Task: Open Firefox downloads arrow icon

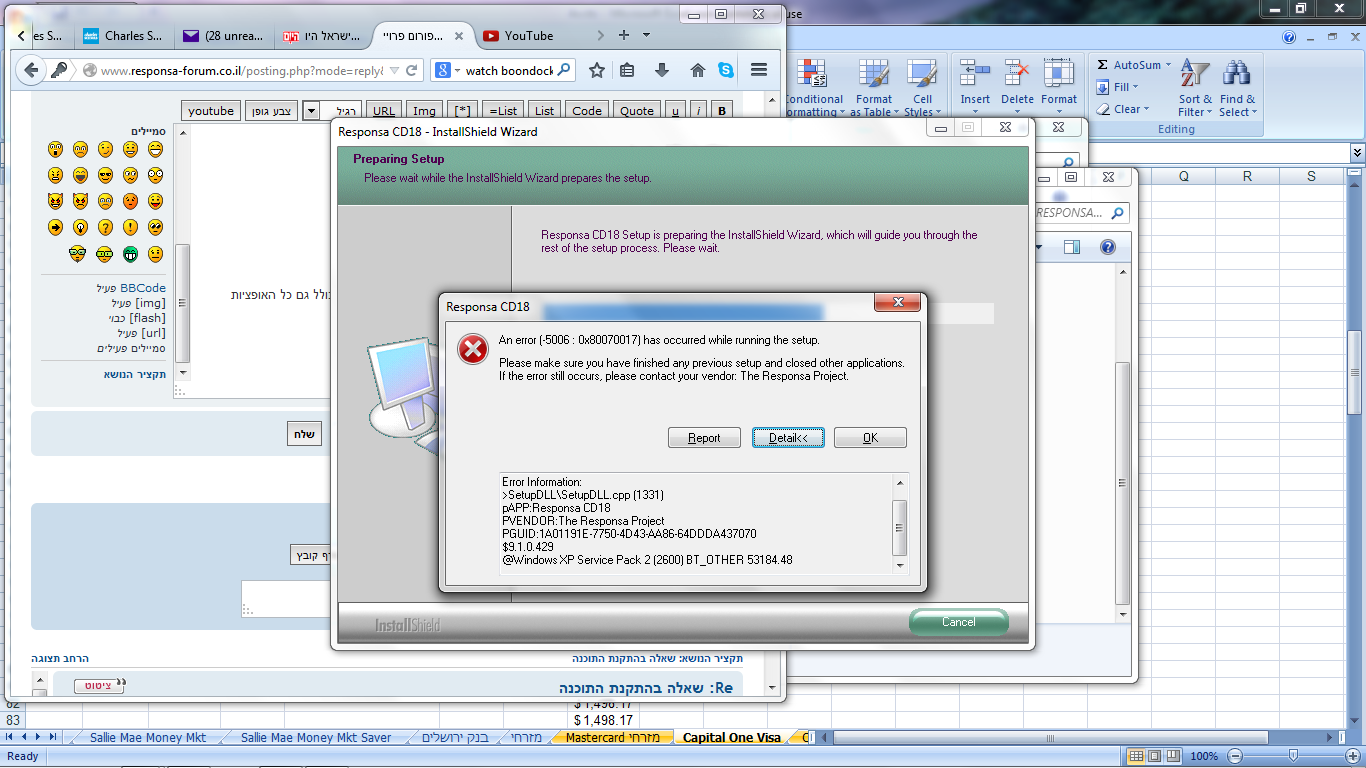Action: [x=662, y=70]
